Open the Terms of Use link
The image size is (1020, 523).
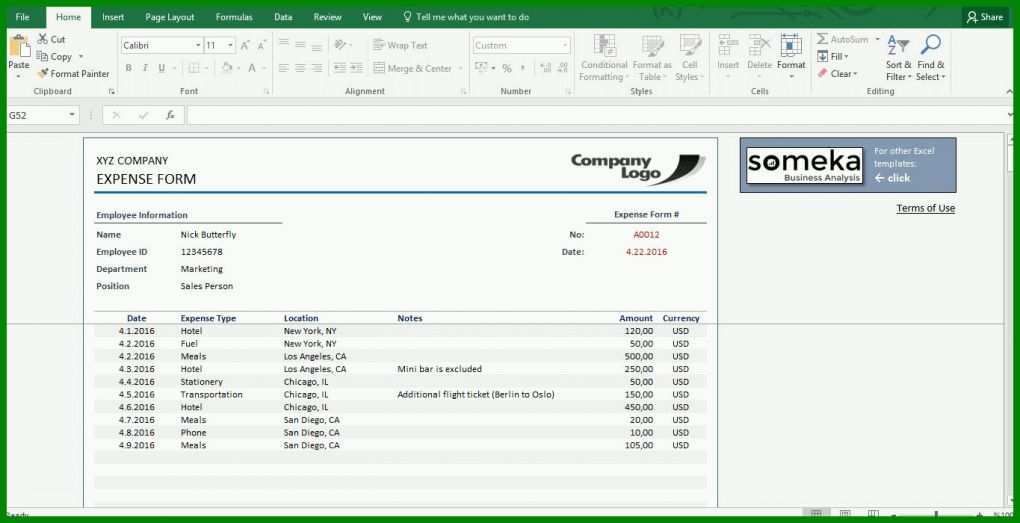[x=926, y=208]
